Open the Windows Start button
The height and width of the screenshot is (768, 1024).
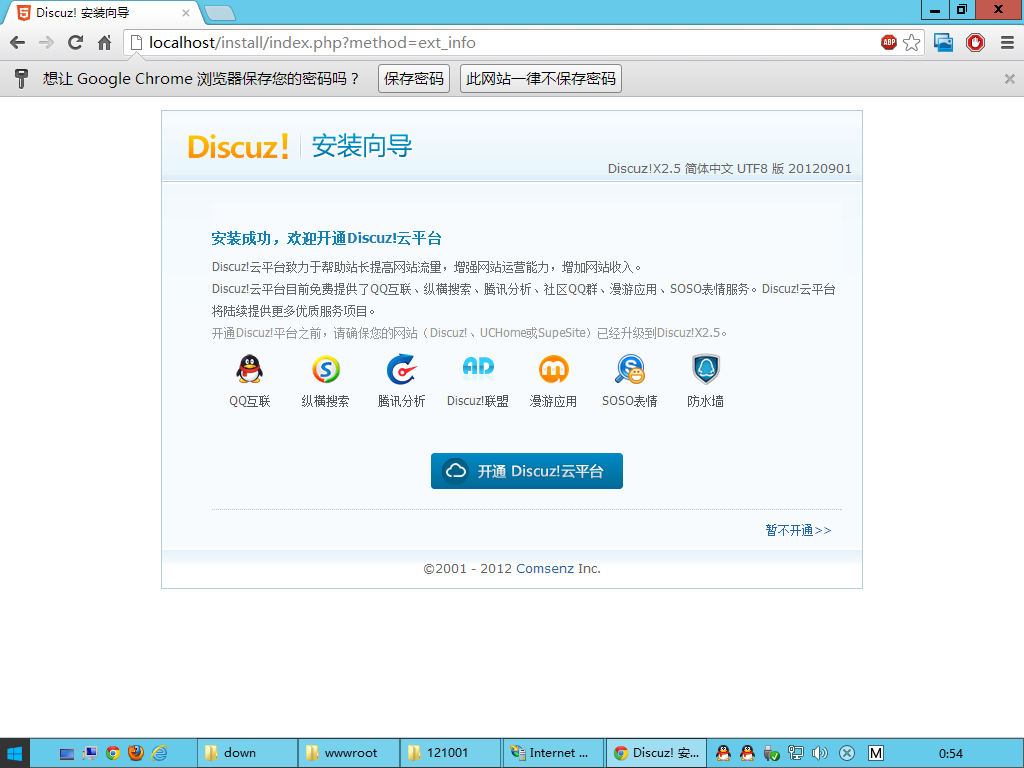click(14, 753)
